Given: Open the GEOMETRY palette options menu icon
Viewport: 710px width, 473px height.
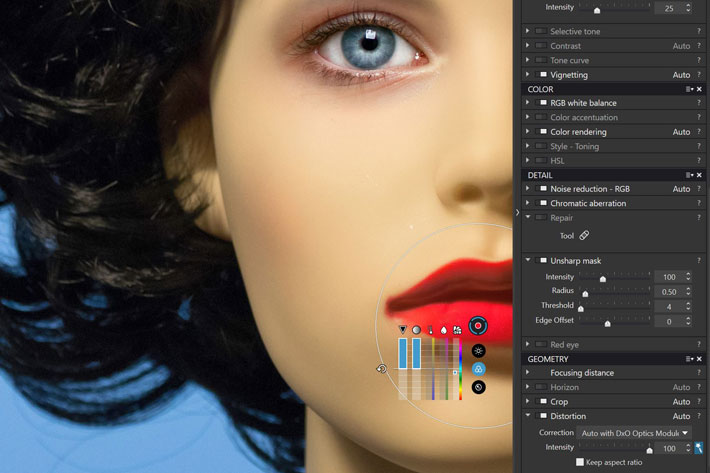Looking at the screenshot, I should click(689, 359).
